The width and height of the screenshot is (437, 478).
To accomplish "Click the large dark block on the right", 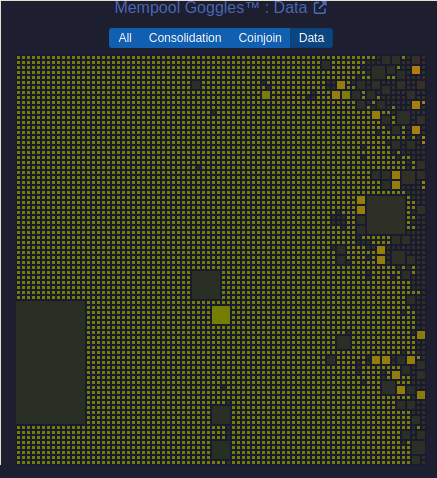I will [x=386, y=215].
